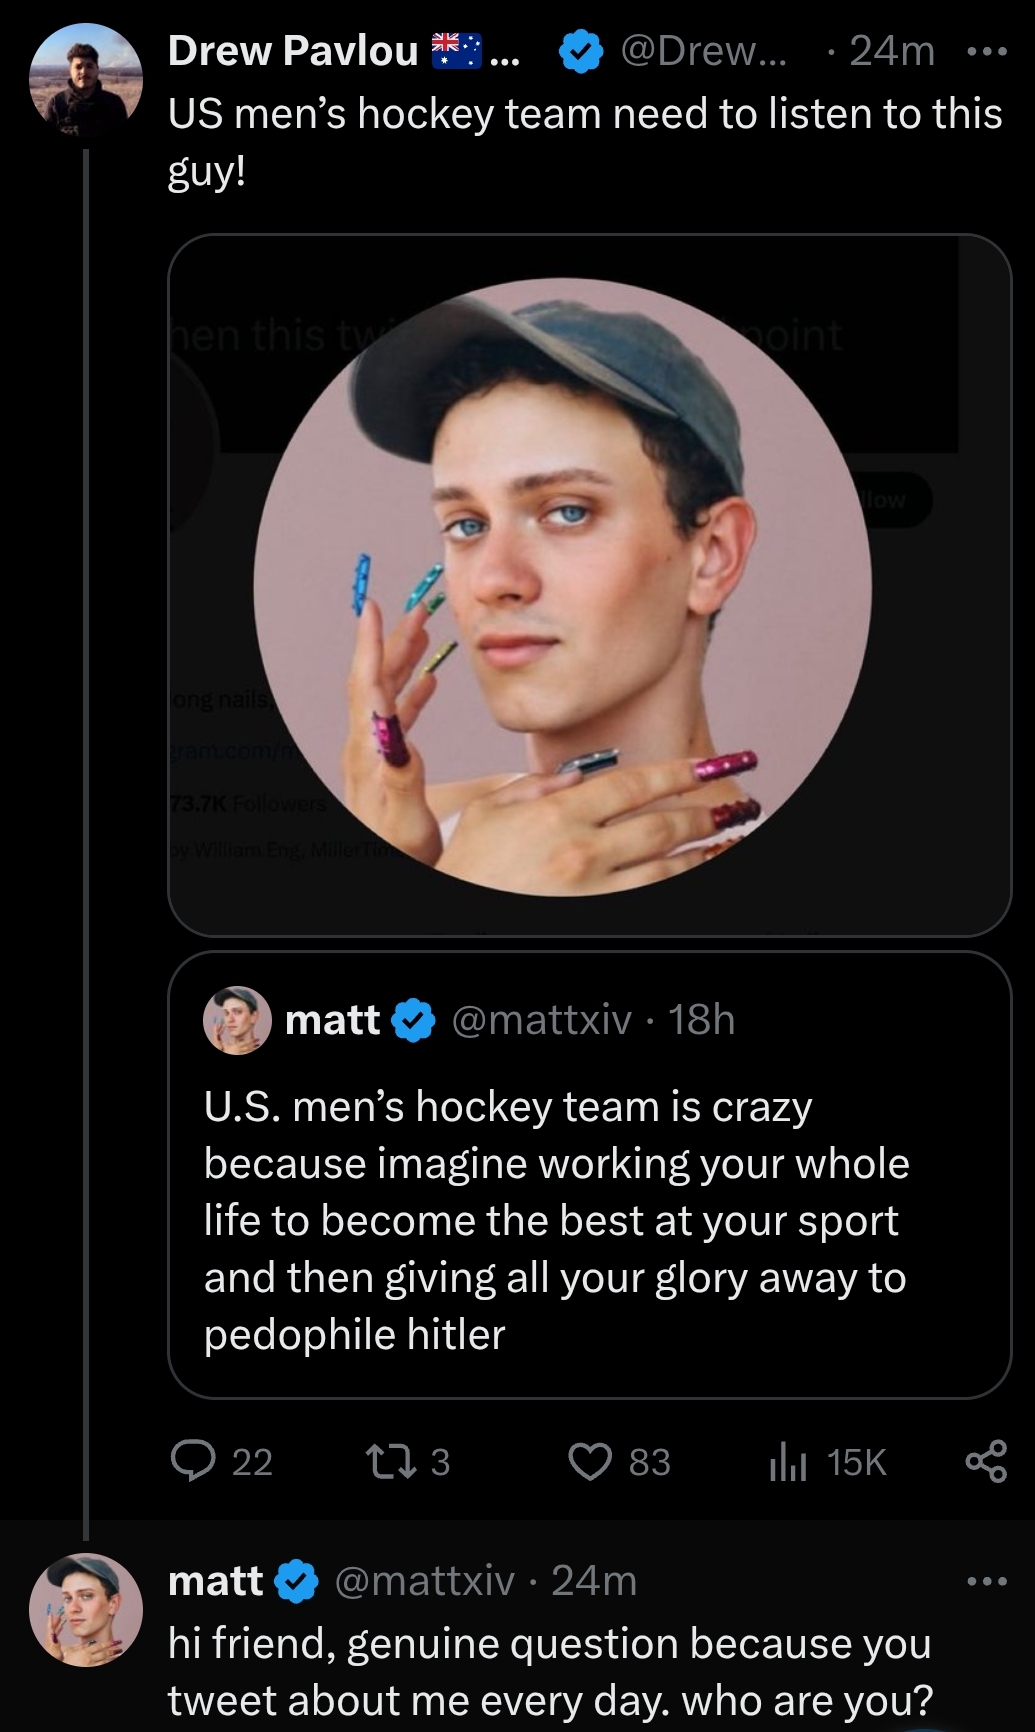Tap @mattxiv handle in the reply
Viewport: 1035px width, 1732px height.
coord(424,1581)
